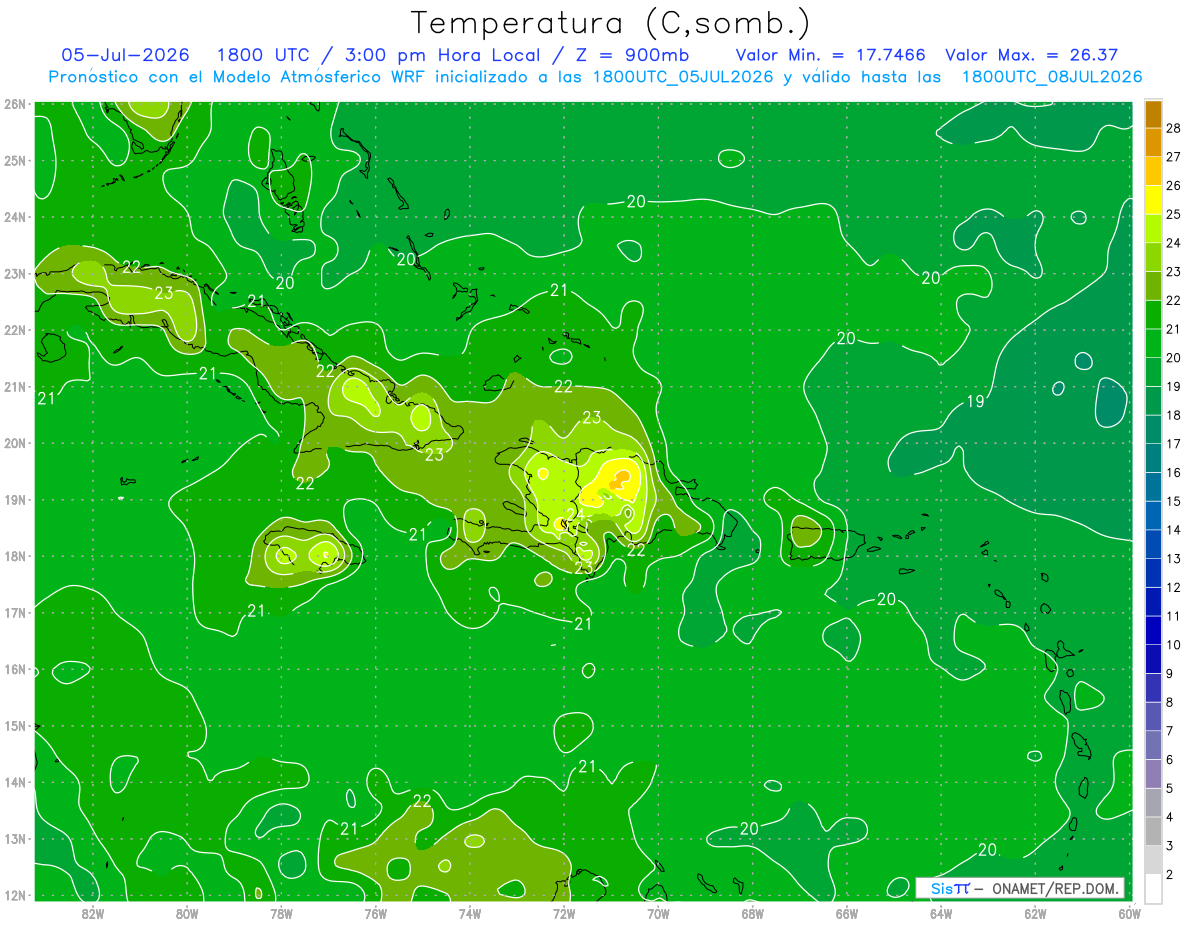Click the latitude axis label "18N"
Viewport: 1200px width, 927px height.
pyautogui.click(x=14, y=555)
